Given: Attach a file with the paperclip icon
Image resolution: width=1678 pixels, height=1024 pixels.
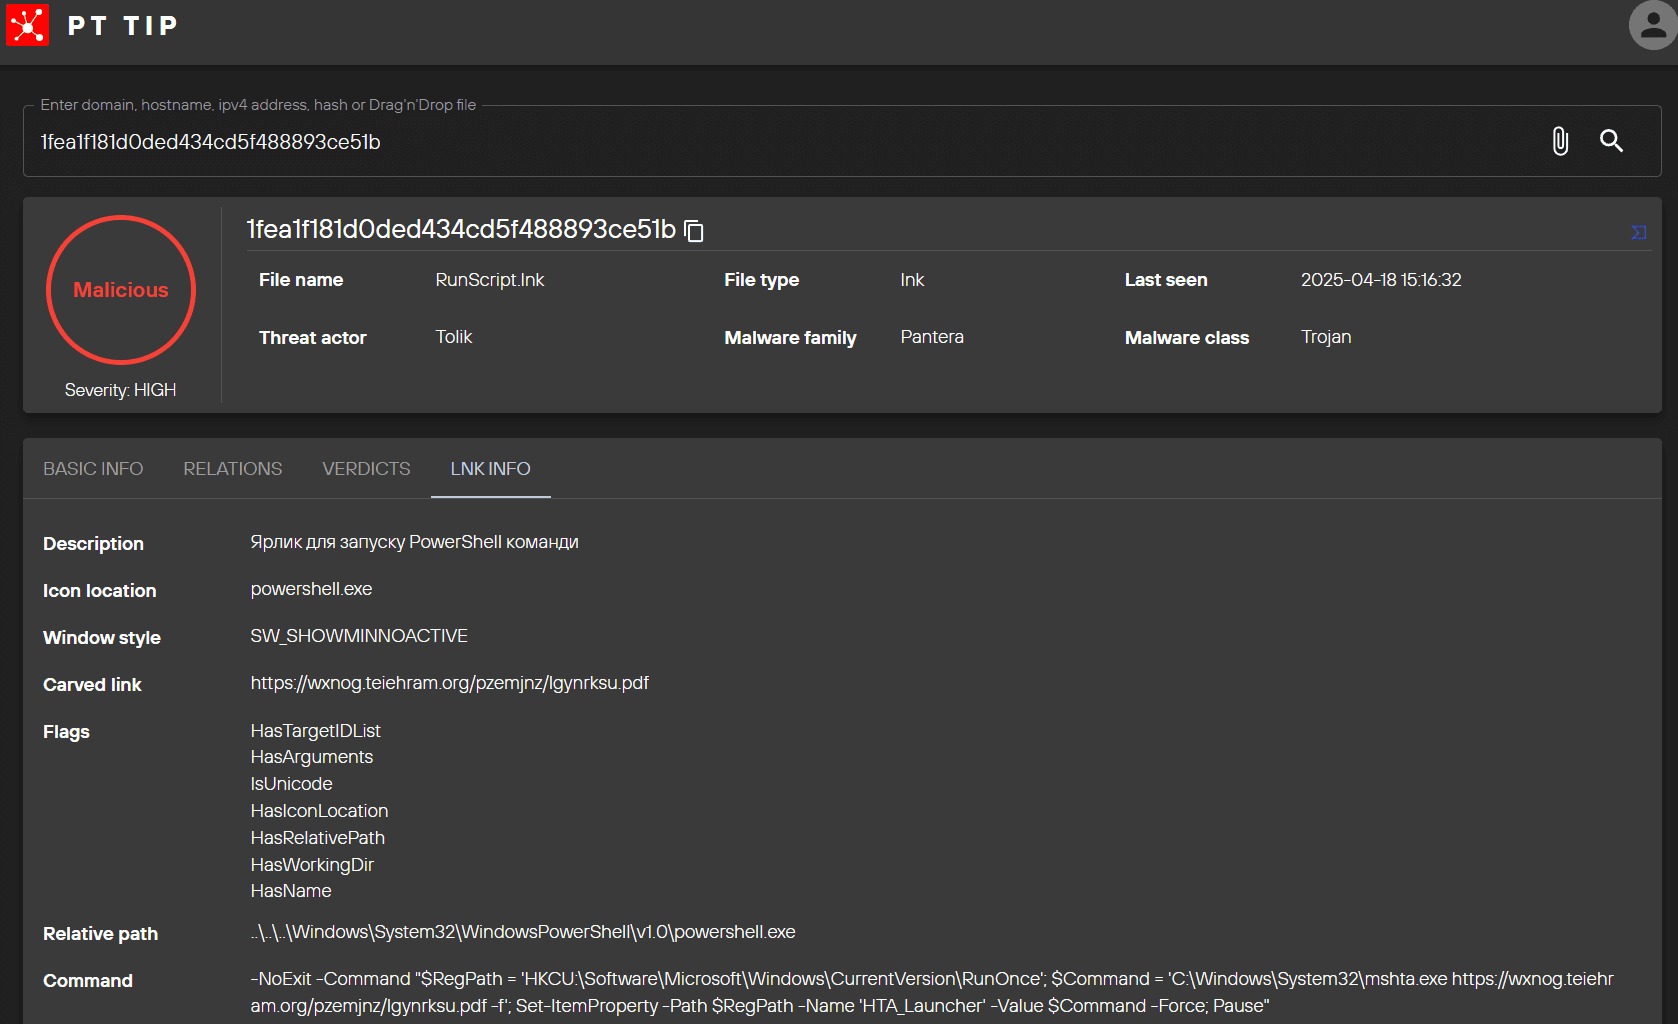Looking at the screenshot, I should tap(1560, 141).
